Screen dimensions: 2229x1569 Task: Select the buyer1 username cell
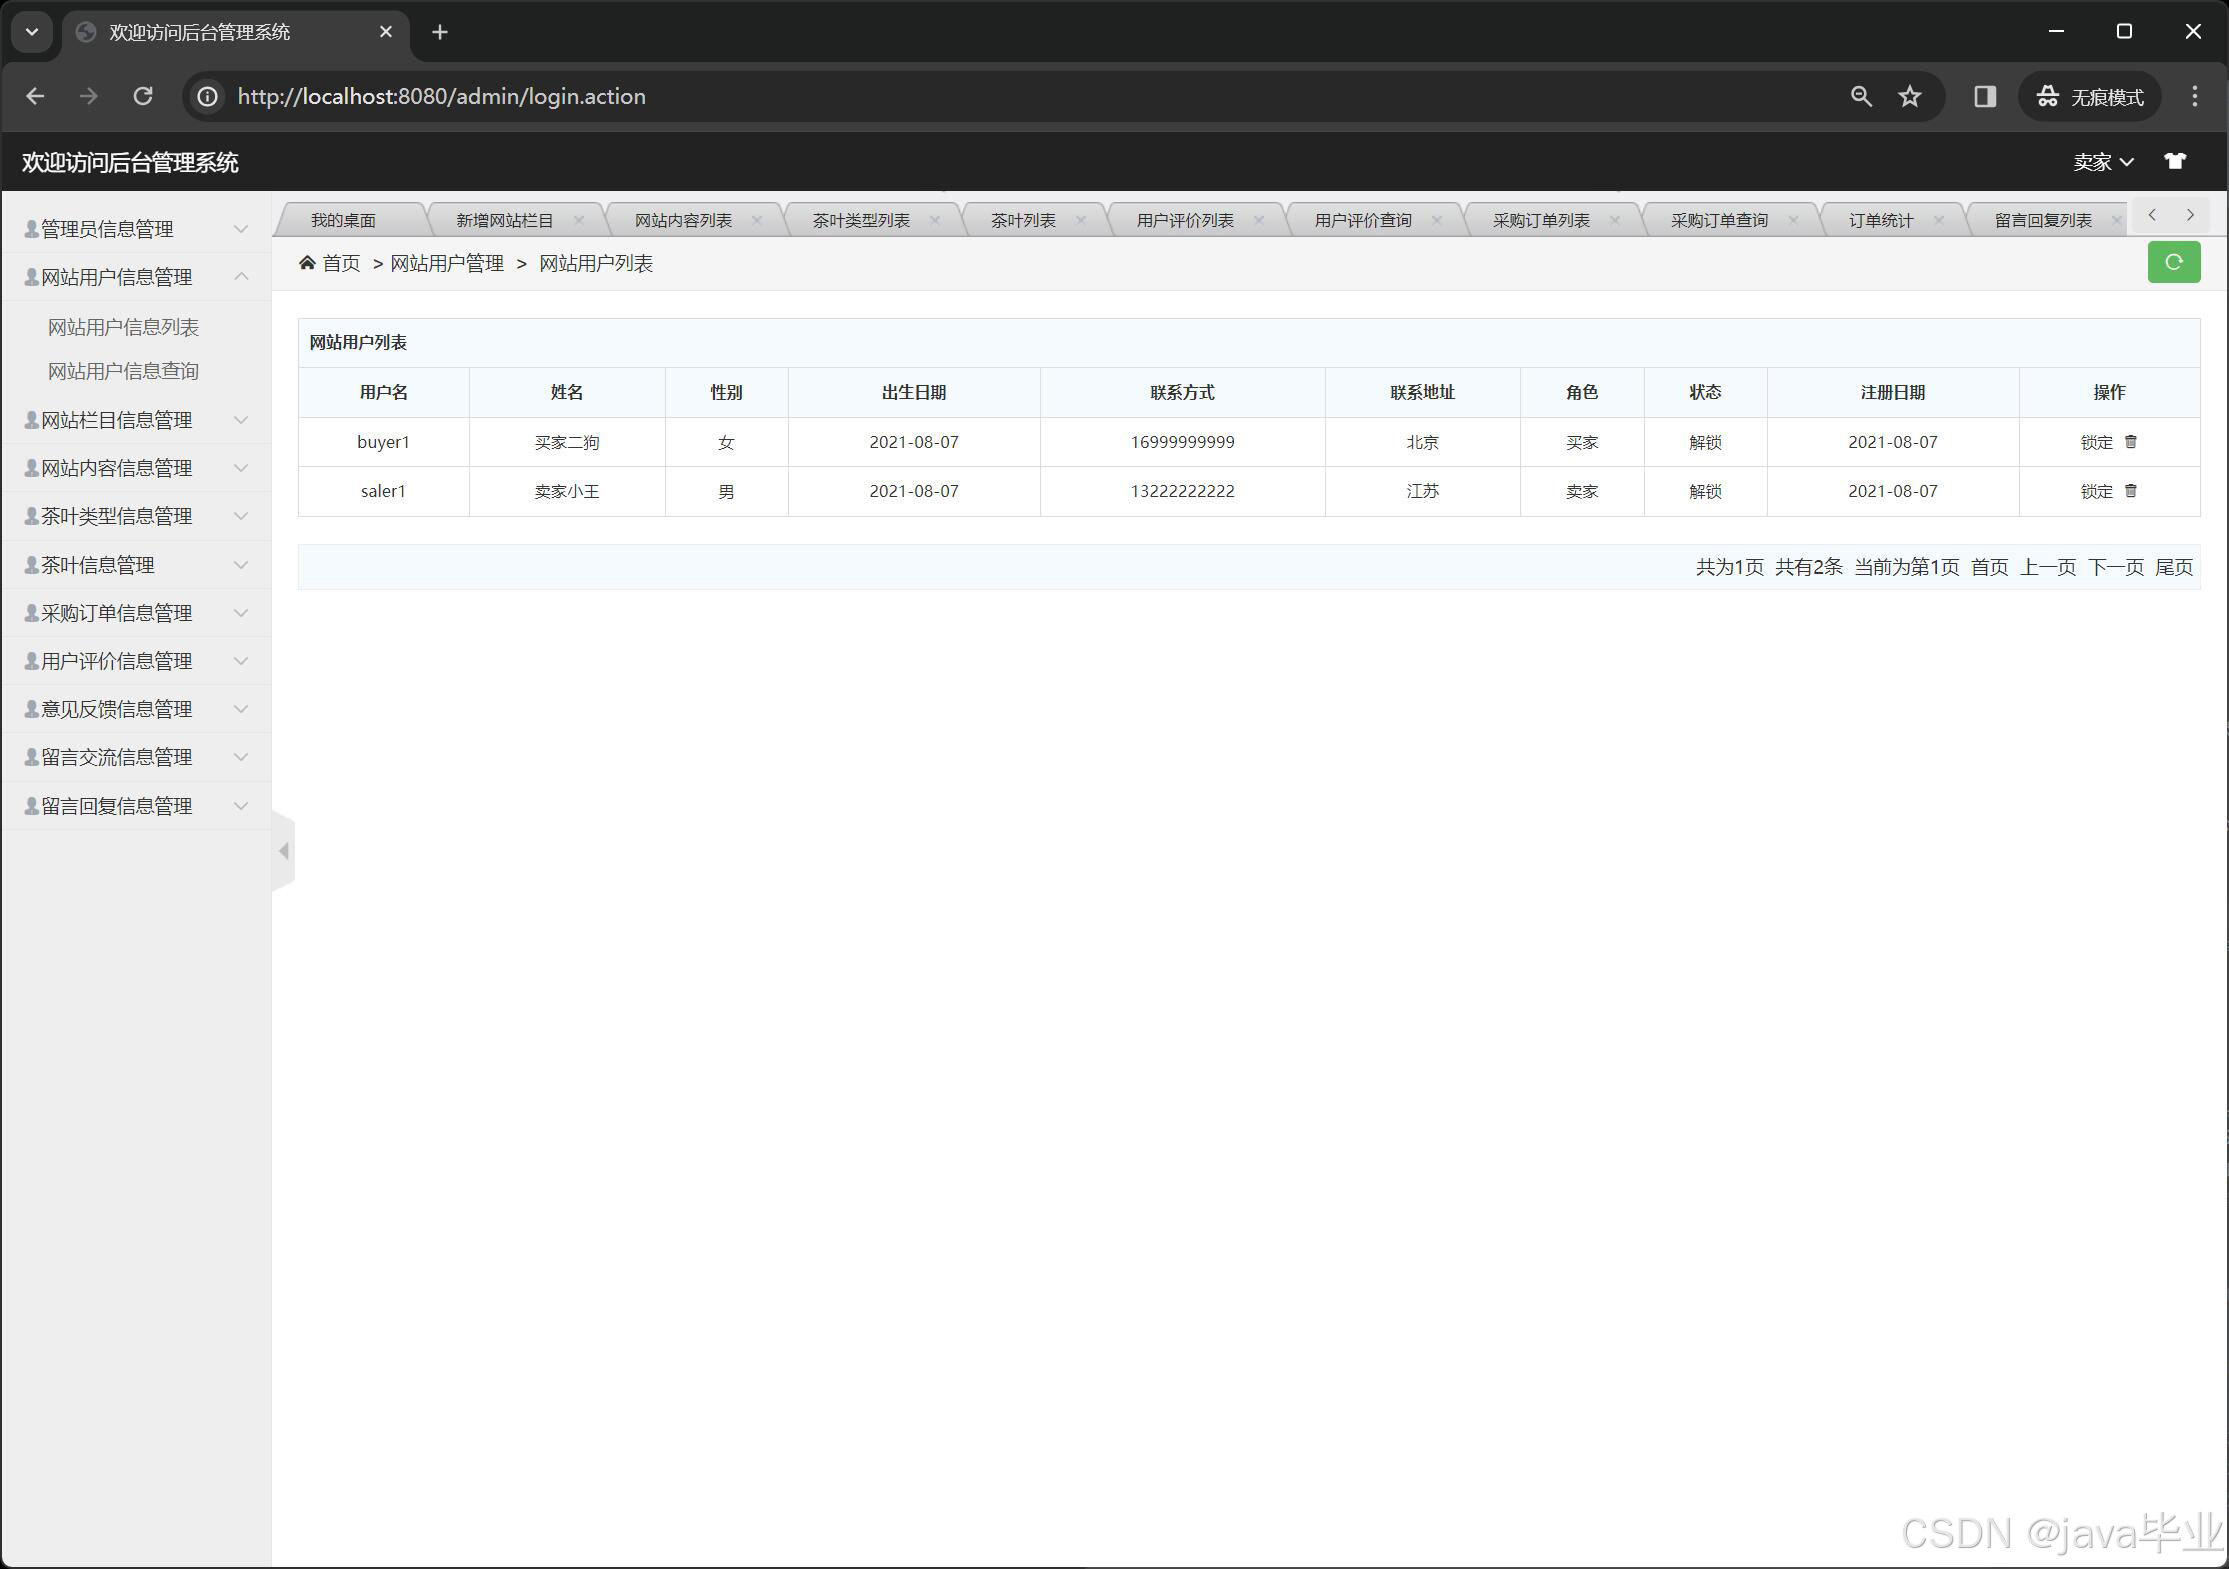383,442
